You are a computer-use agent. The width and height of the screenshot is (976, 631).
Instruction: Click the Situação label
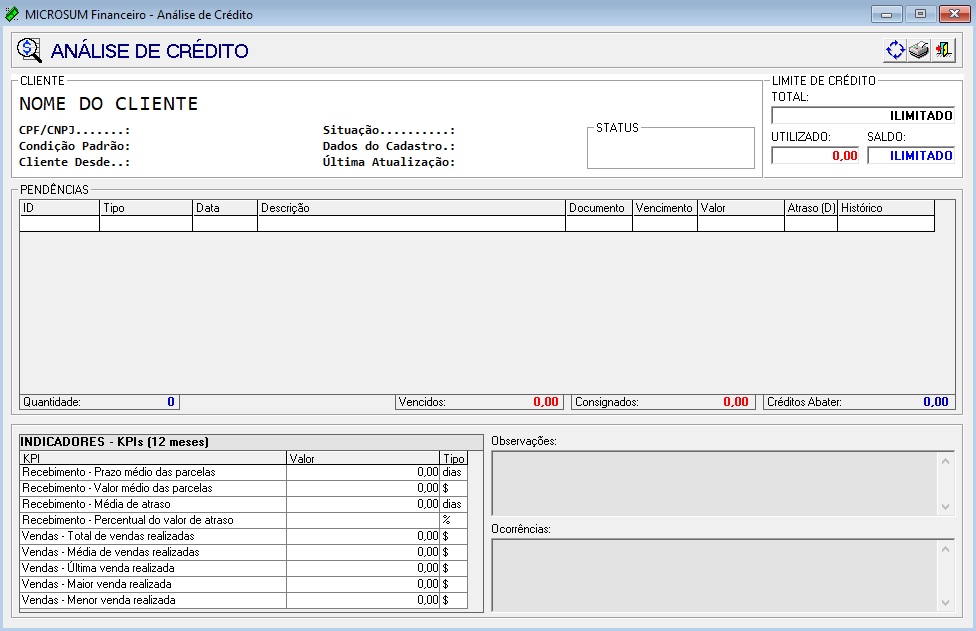pyautogui.click(x=389, y=130)
